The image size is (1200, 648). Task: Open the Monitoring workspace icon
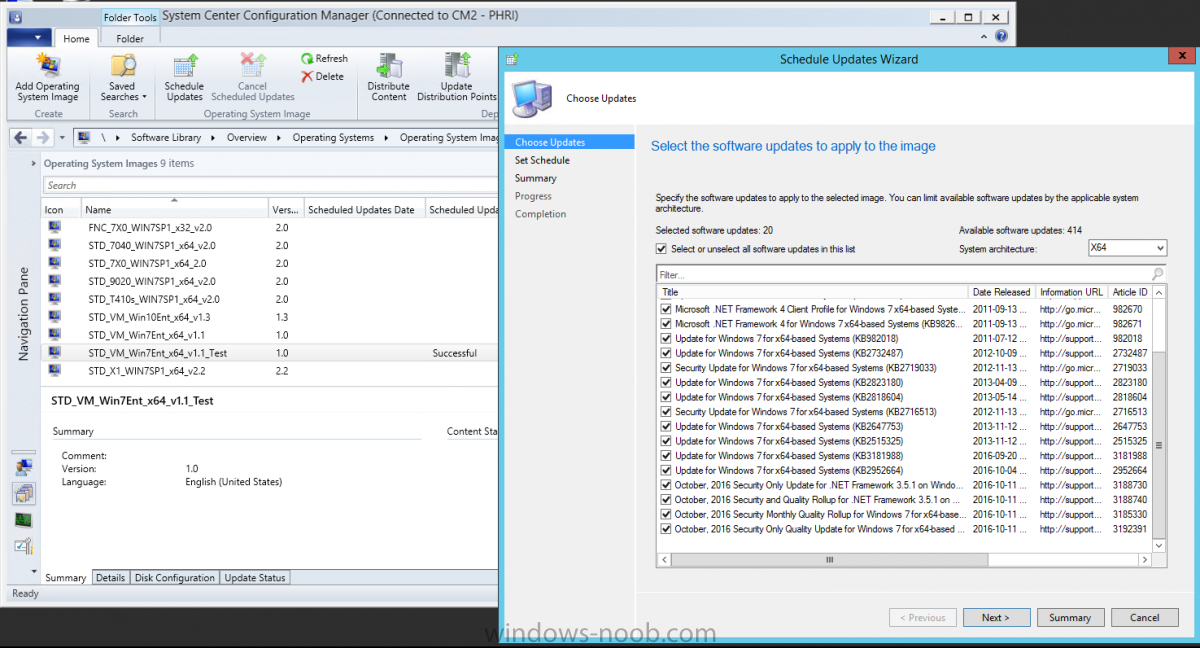[24, 520]
